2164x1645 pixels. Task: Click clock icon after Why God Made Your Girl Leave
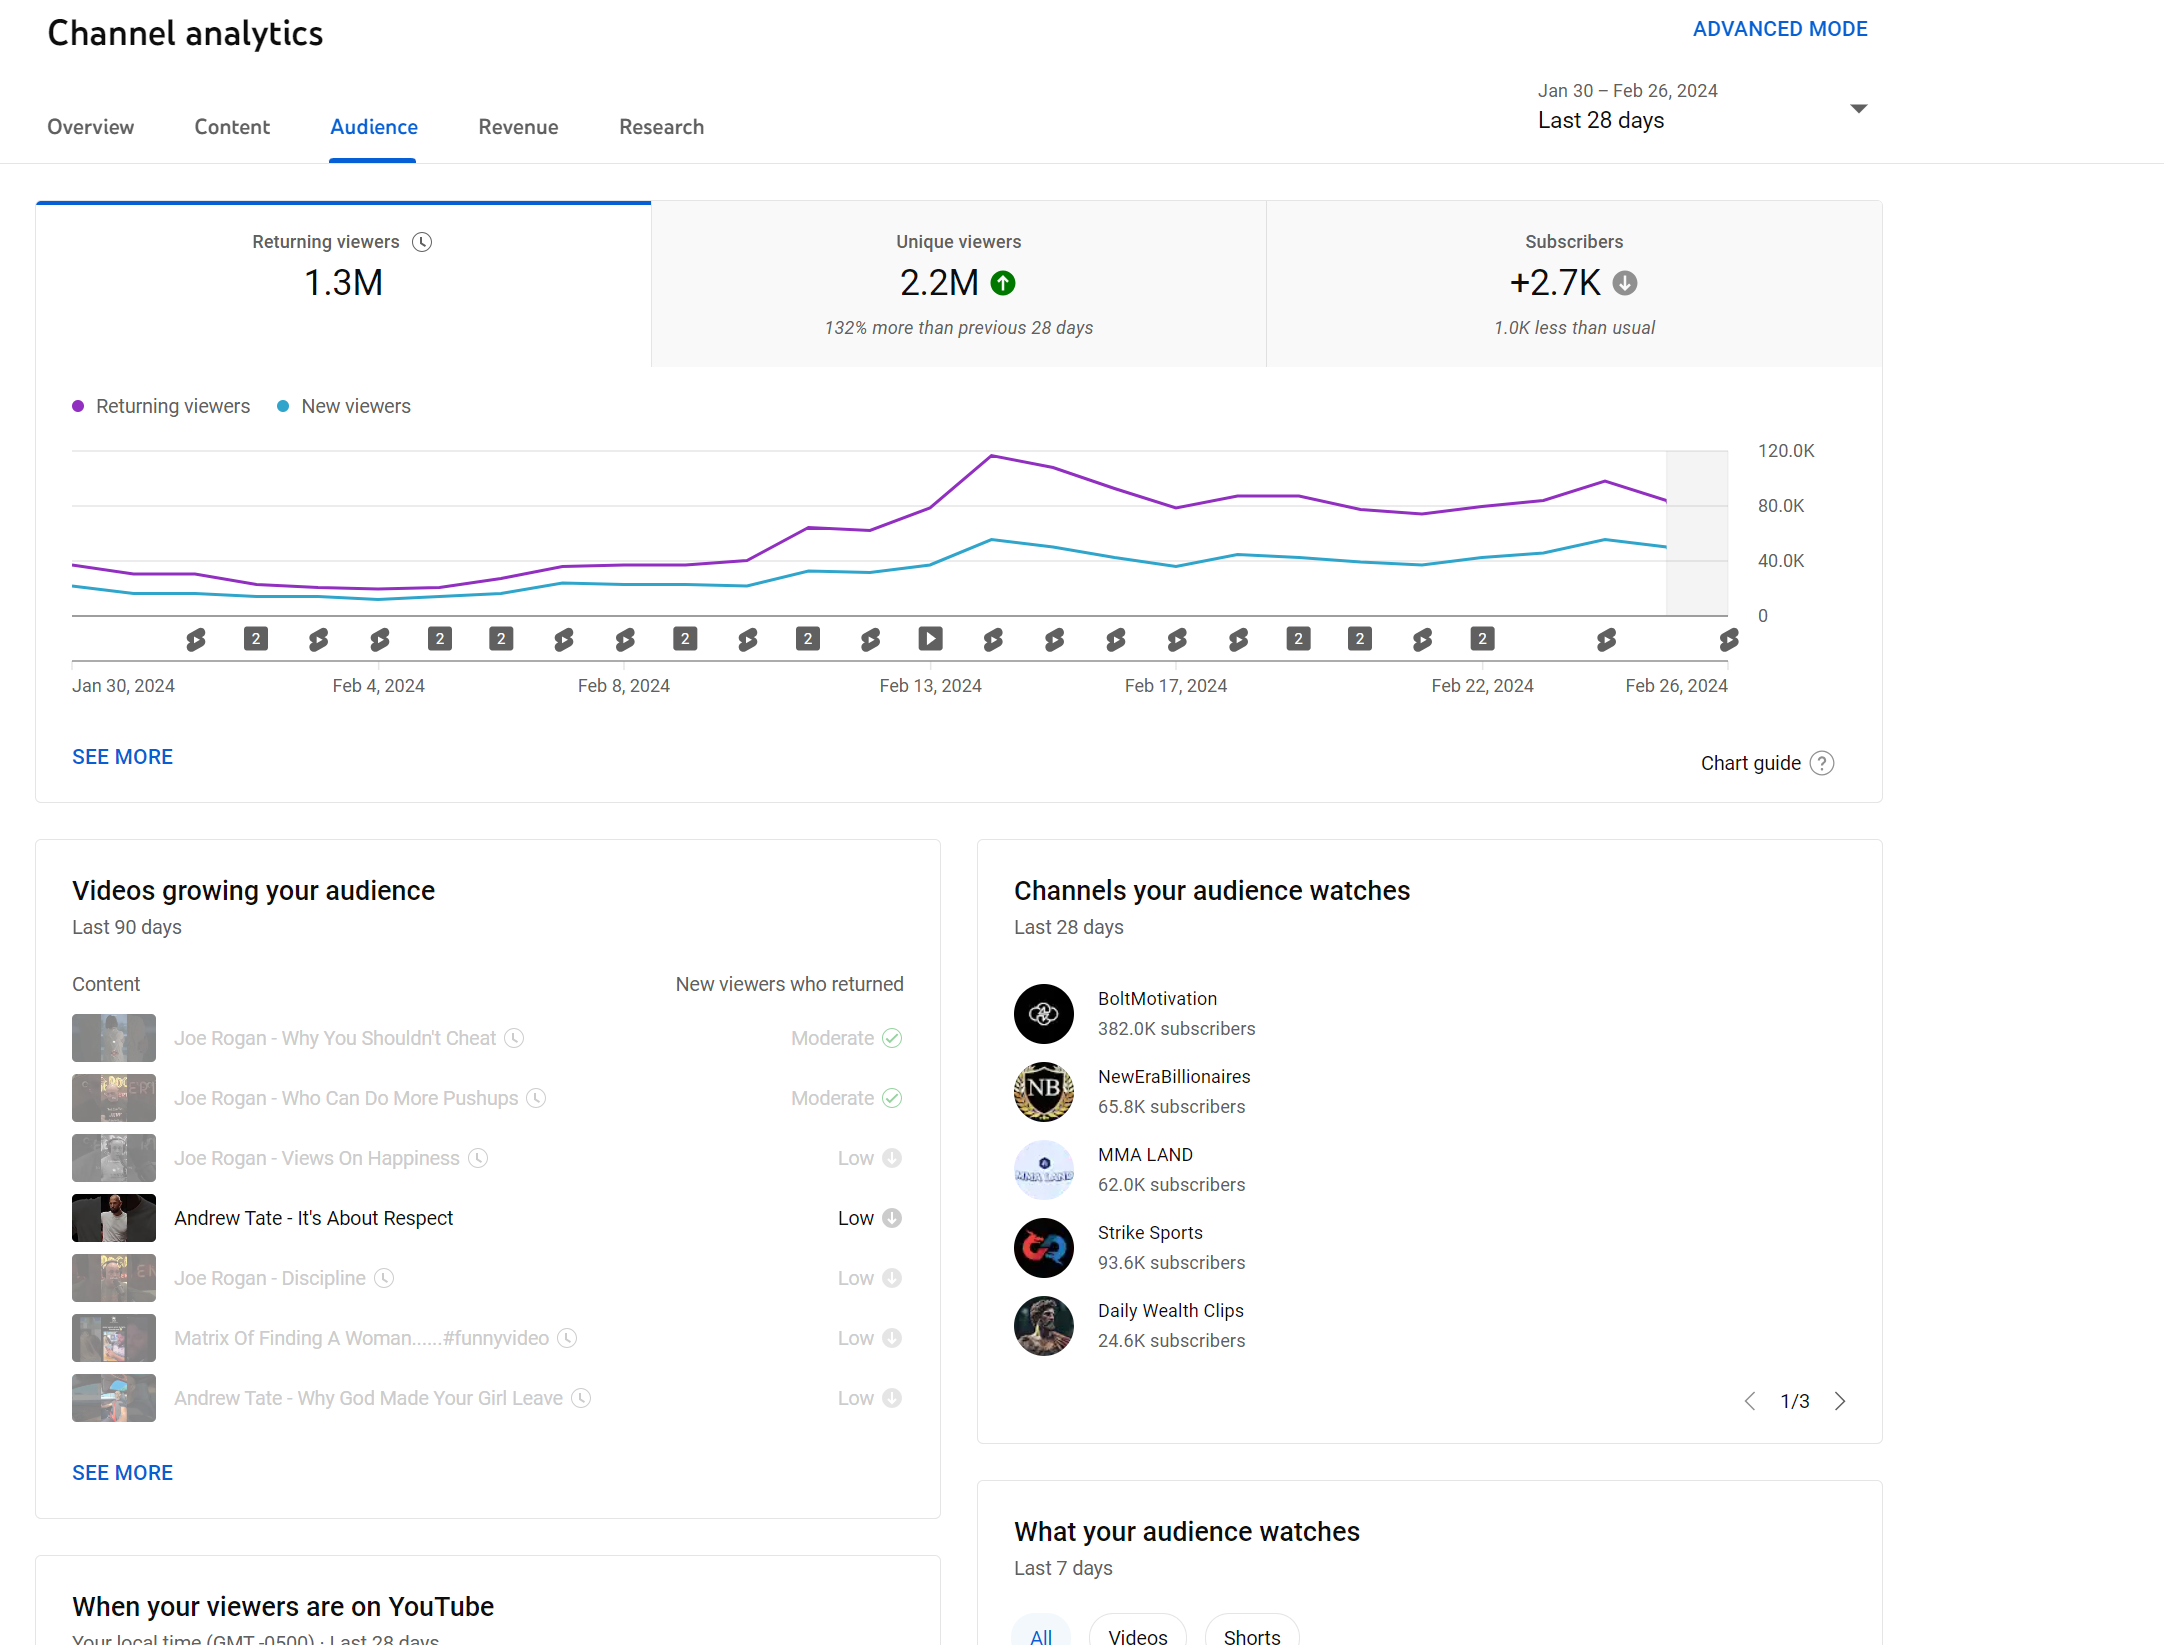tap(581, 1398)
